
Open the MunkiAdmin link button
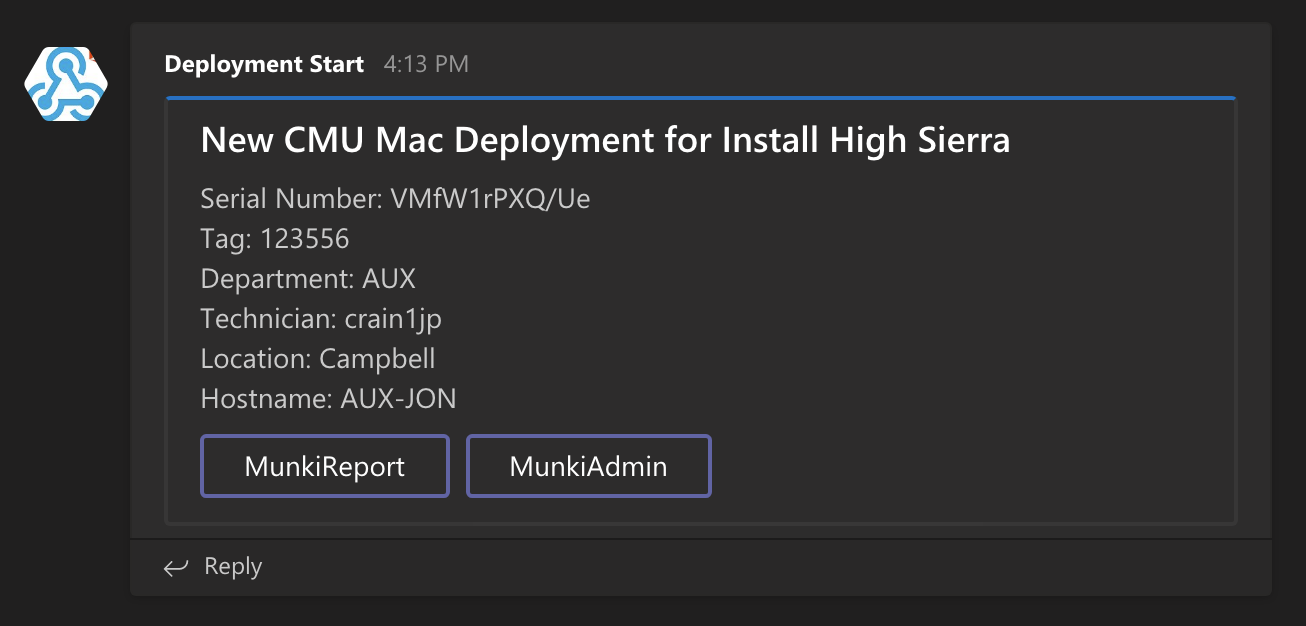click(x=588, y=466)
